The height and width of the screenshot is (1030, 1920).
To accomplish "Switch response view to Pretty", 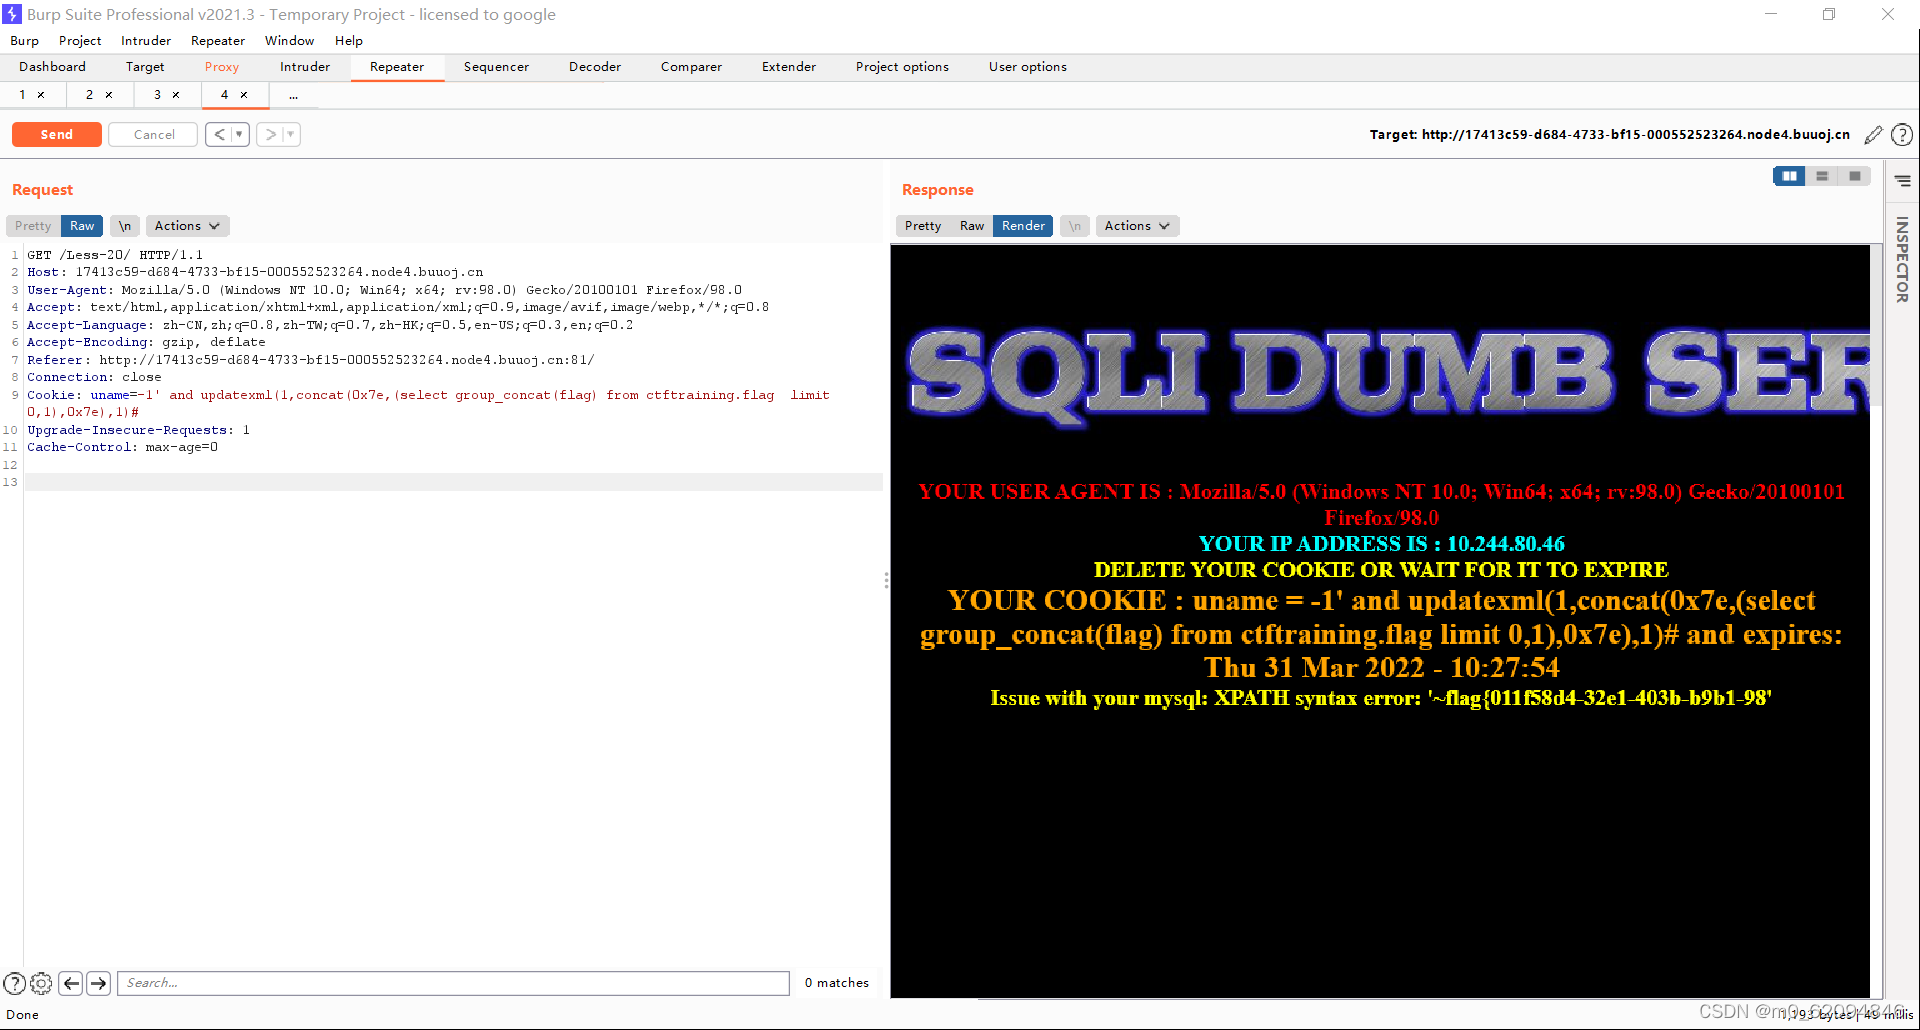I will coord(923,226).
